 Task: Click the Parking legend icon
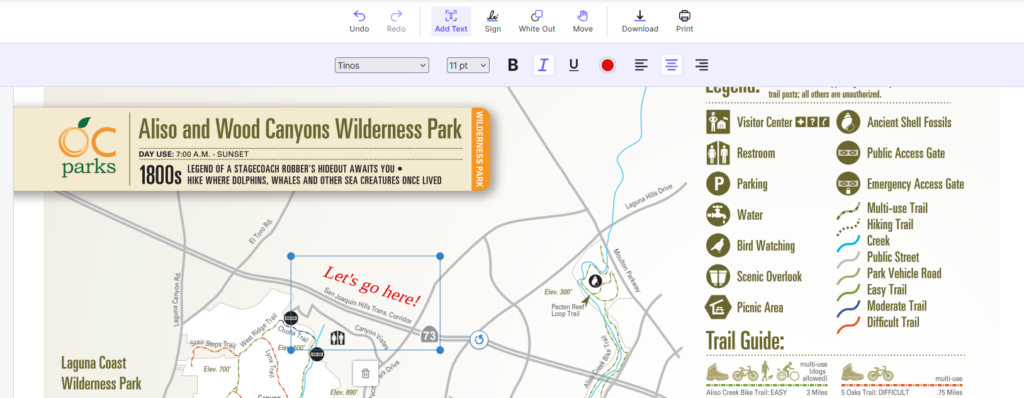[718, 184]
